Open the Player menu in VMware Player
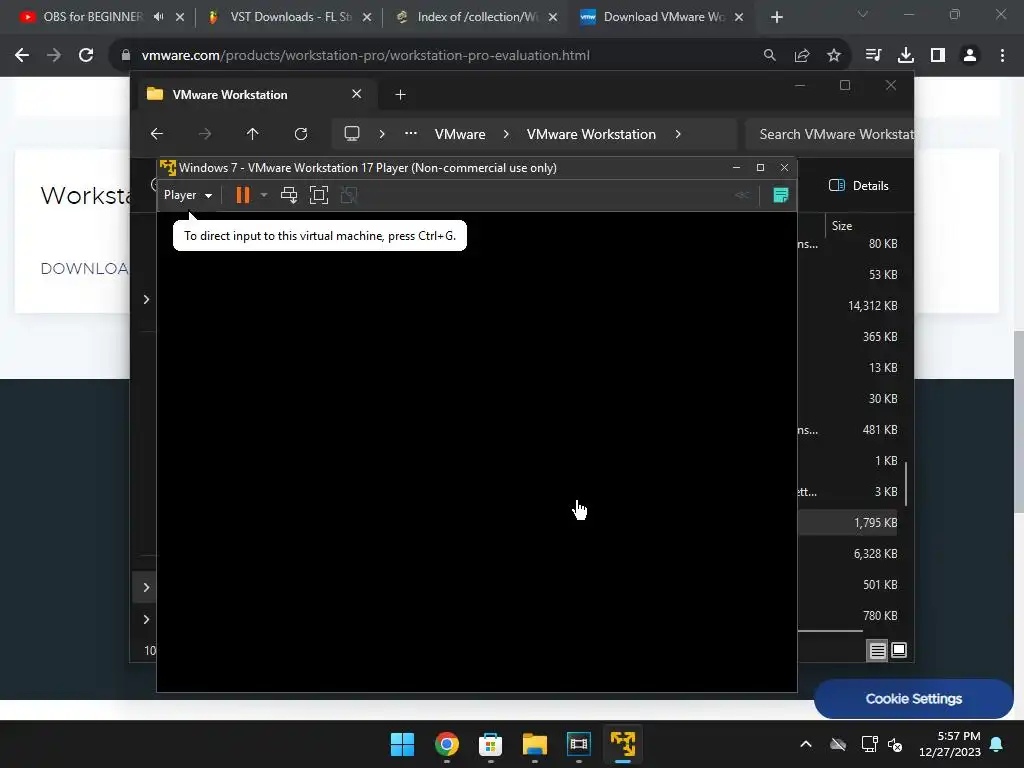The image size is (1024, 768). point(187,195)
